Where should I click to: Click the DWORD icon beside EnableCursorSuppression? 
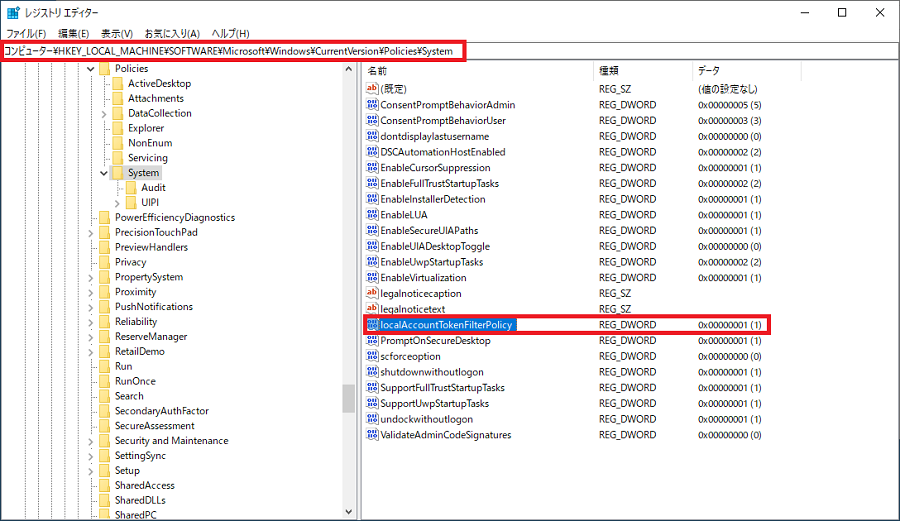click(x=372, y=168)
